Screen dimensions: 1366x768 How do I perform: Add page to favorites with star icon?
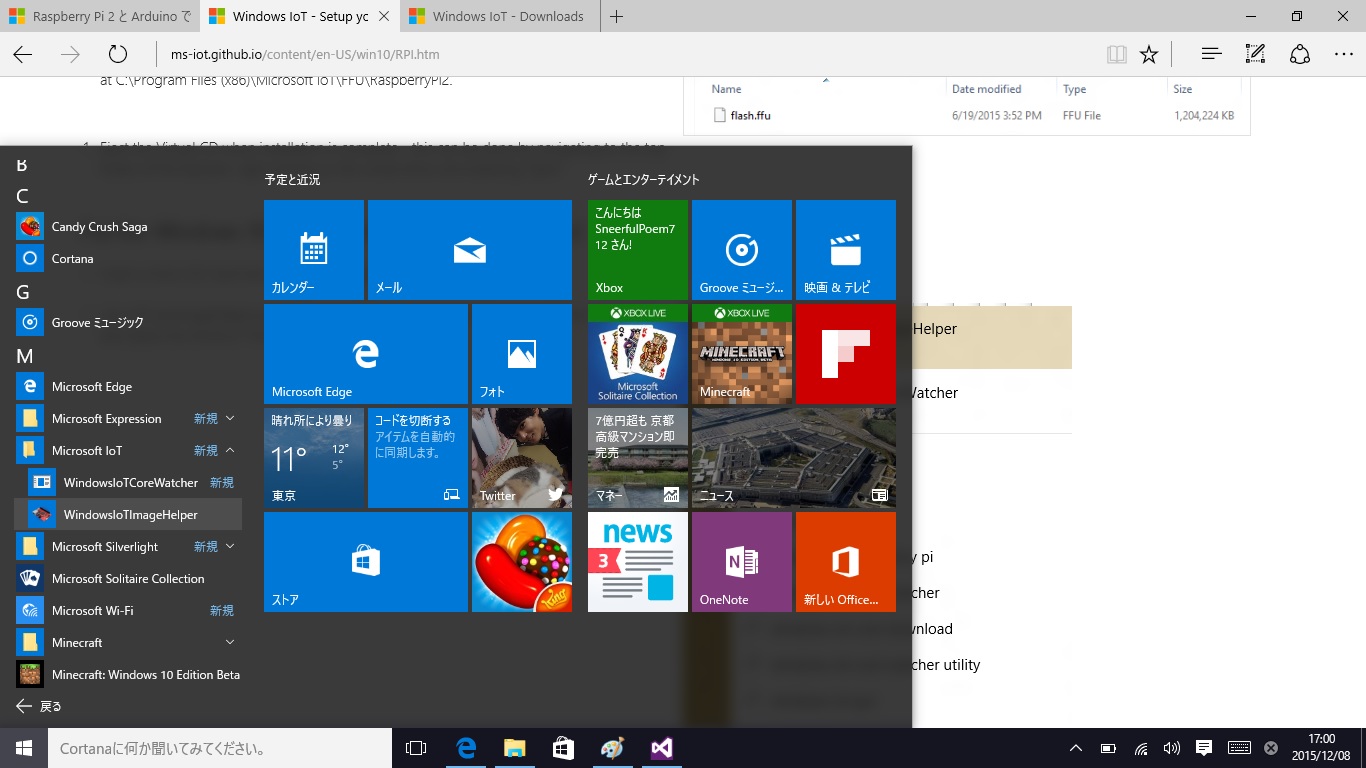click(1149, 55)
